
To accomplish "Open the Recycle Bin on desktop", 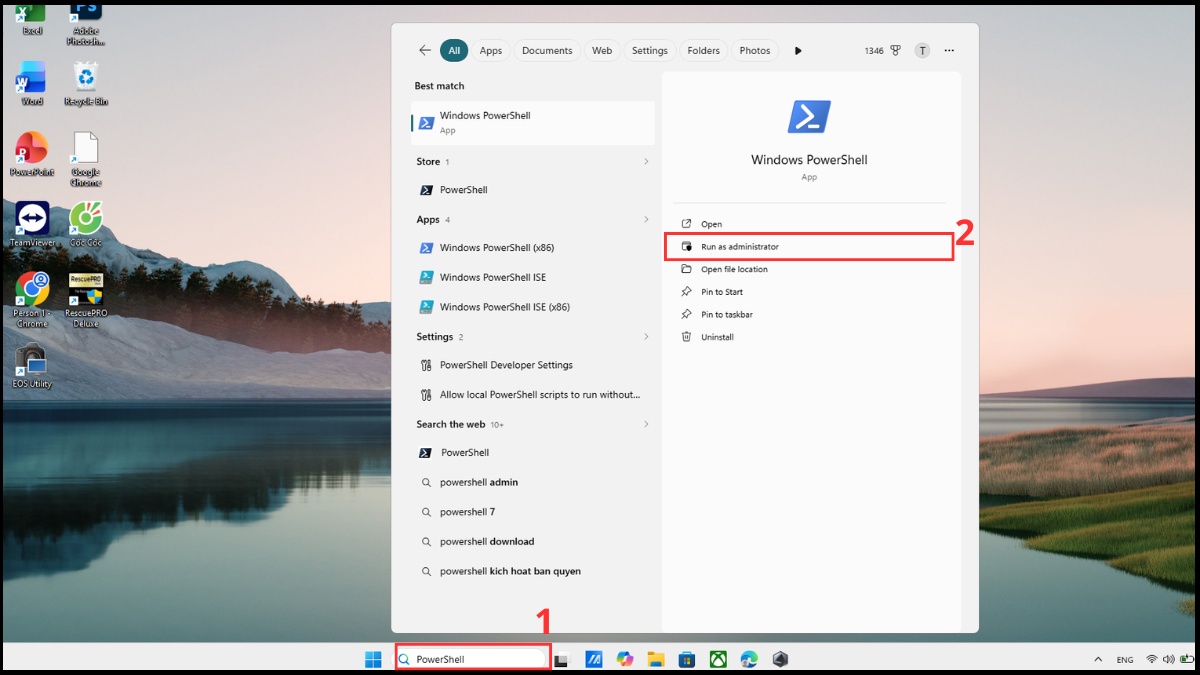I will (x=87, y=84).
